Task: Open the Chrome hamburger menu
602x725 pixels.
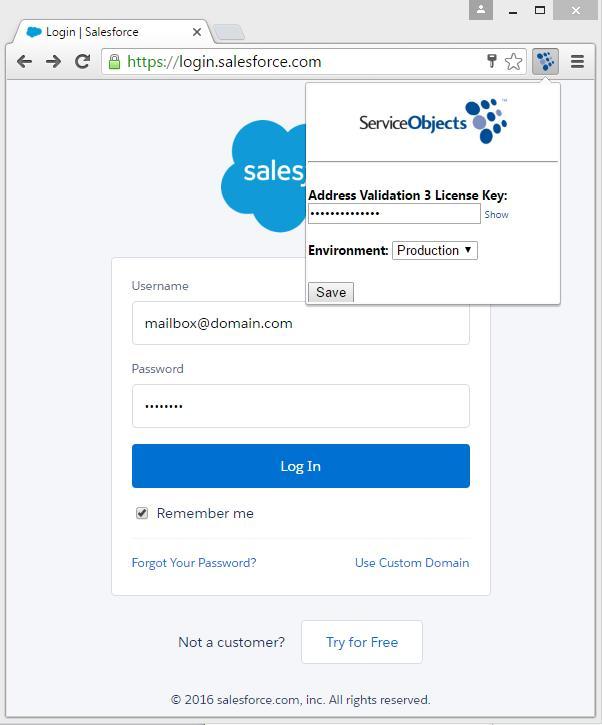Action: pyautogui.click(x=577, y=61)
